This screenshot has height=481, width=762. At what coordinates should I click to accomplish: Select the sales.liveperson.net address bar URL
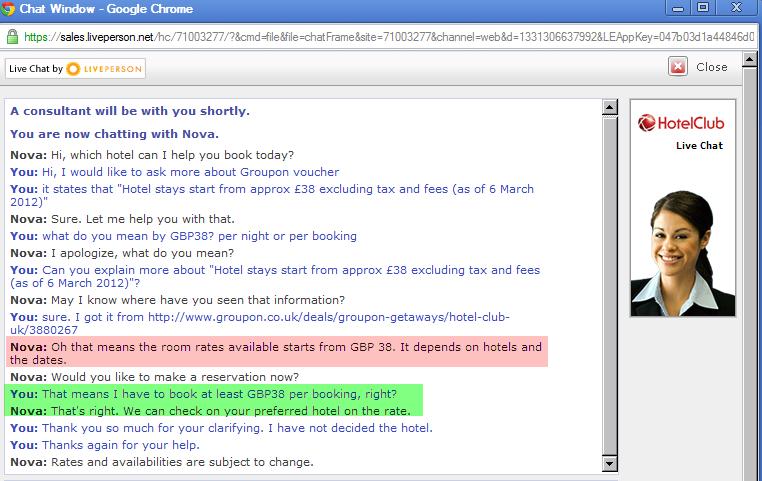(389, 37)
